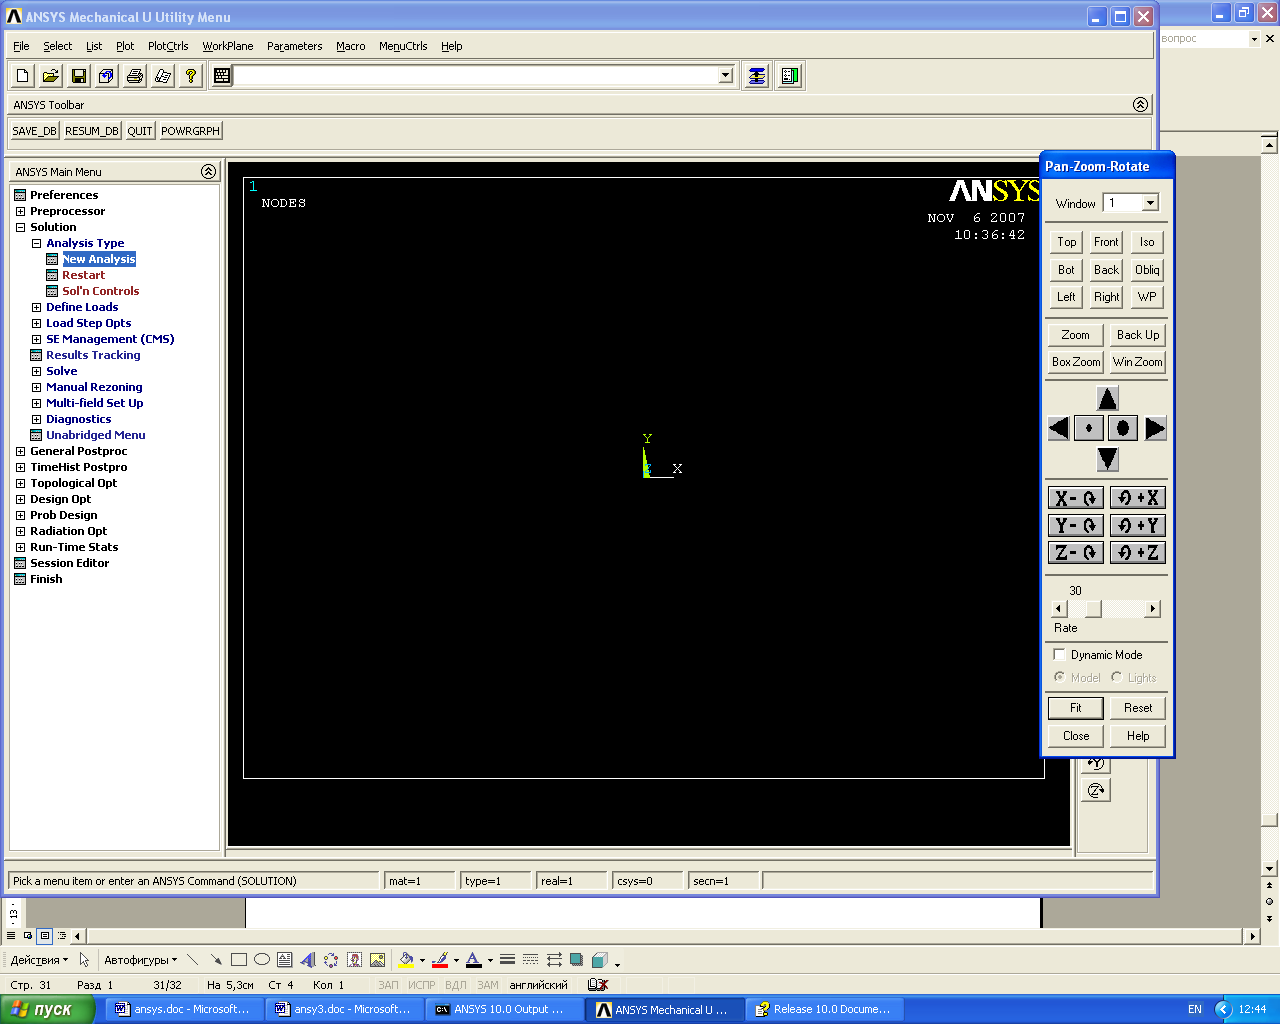This screenshot has width=1280, height=1024.
Task: Rotate the model about positive Z
Action: pyautogui.click(x=1138, y=552)
